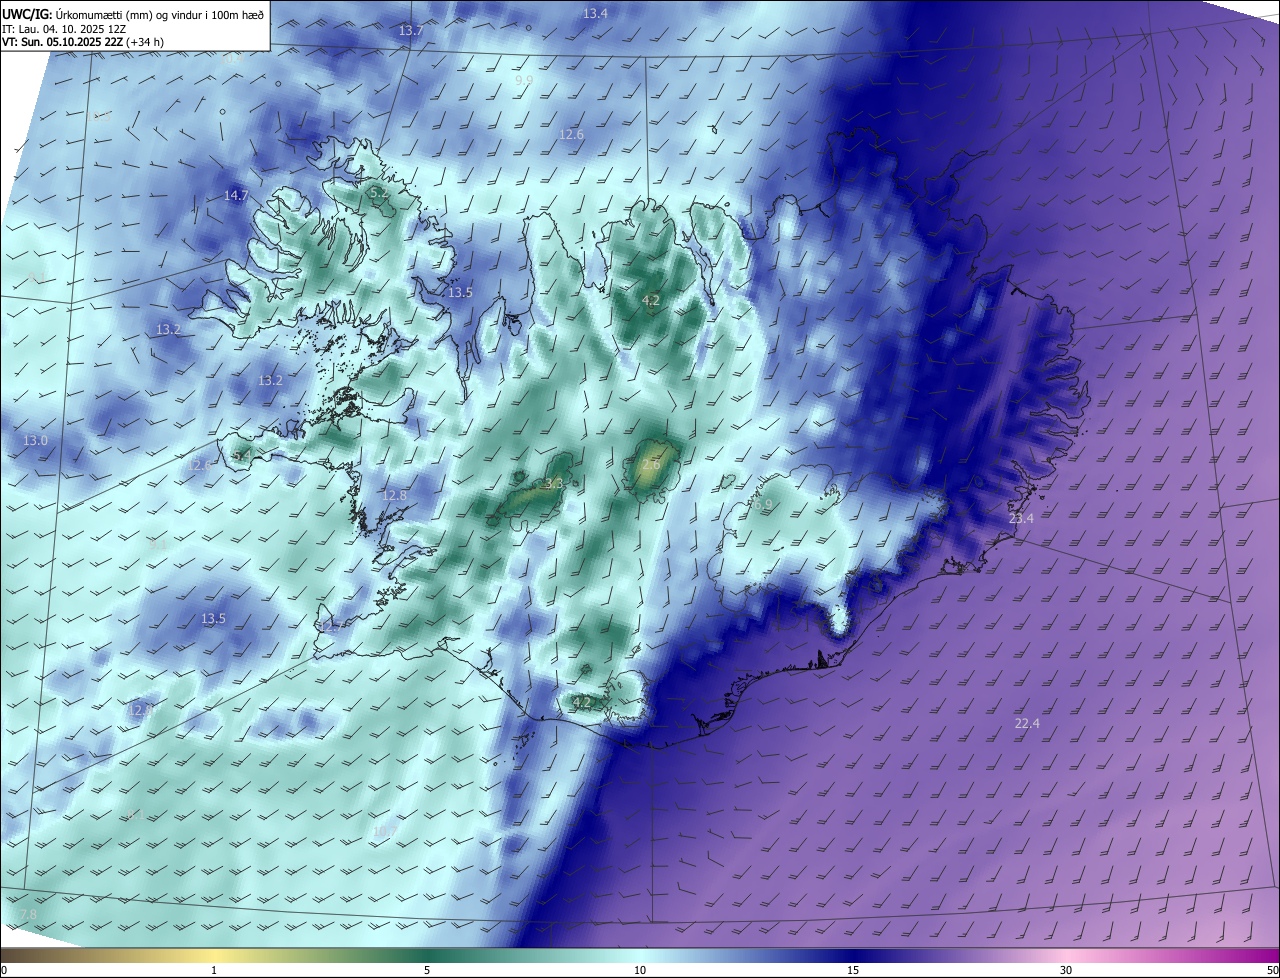Click the color scale tick label 50
Image resolution: width=1280 pixels, height=978 pixels.
pos(1272,970)
